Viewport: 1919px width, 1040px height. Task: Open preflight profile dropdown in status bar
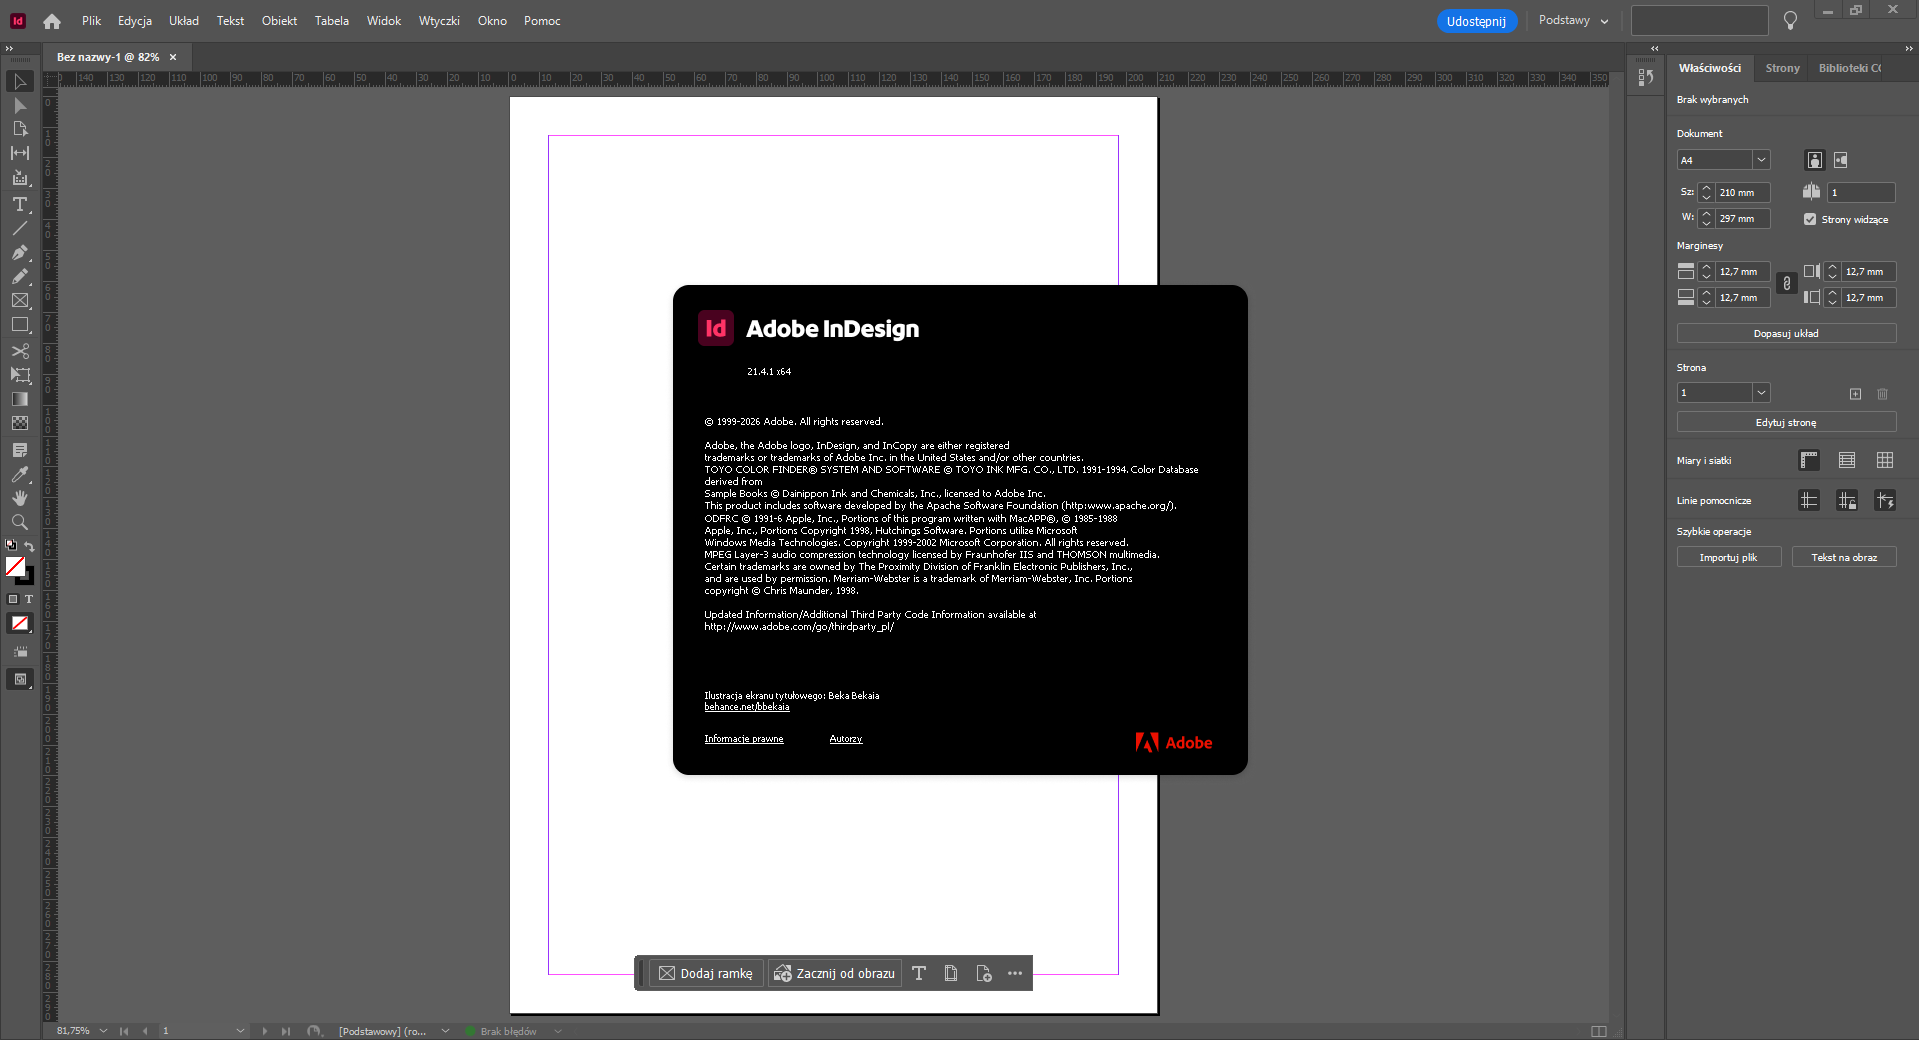pyautogui.click(x=445, y=1031)
